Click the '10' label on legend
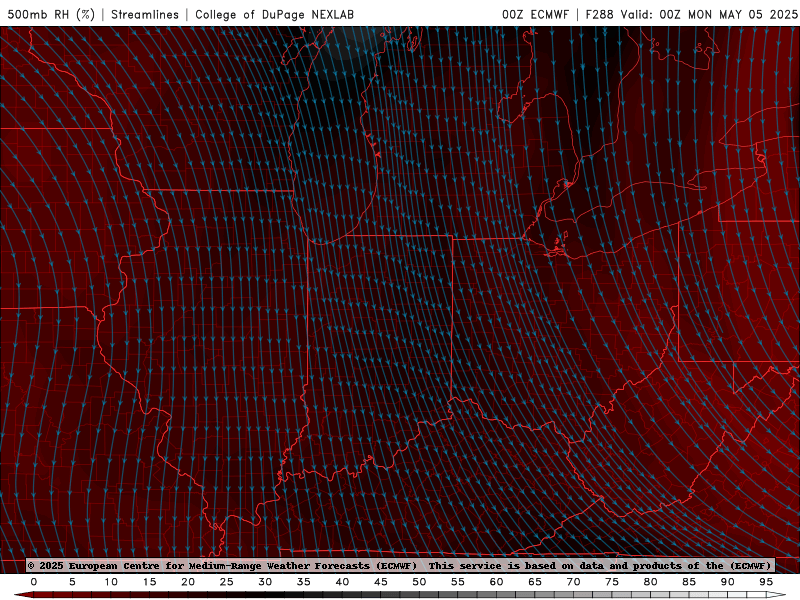Screen dimensions: 800x600 pos(111,582)
